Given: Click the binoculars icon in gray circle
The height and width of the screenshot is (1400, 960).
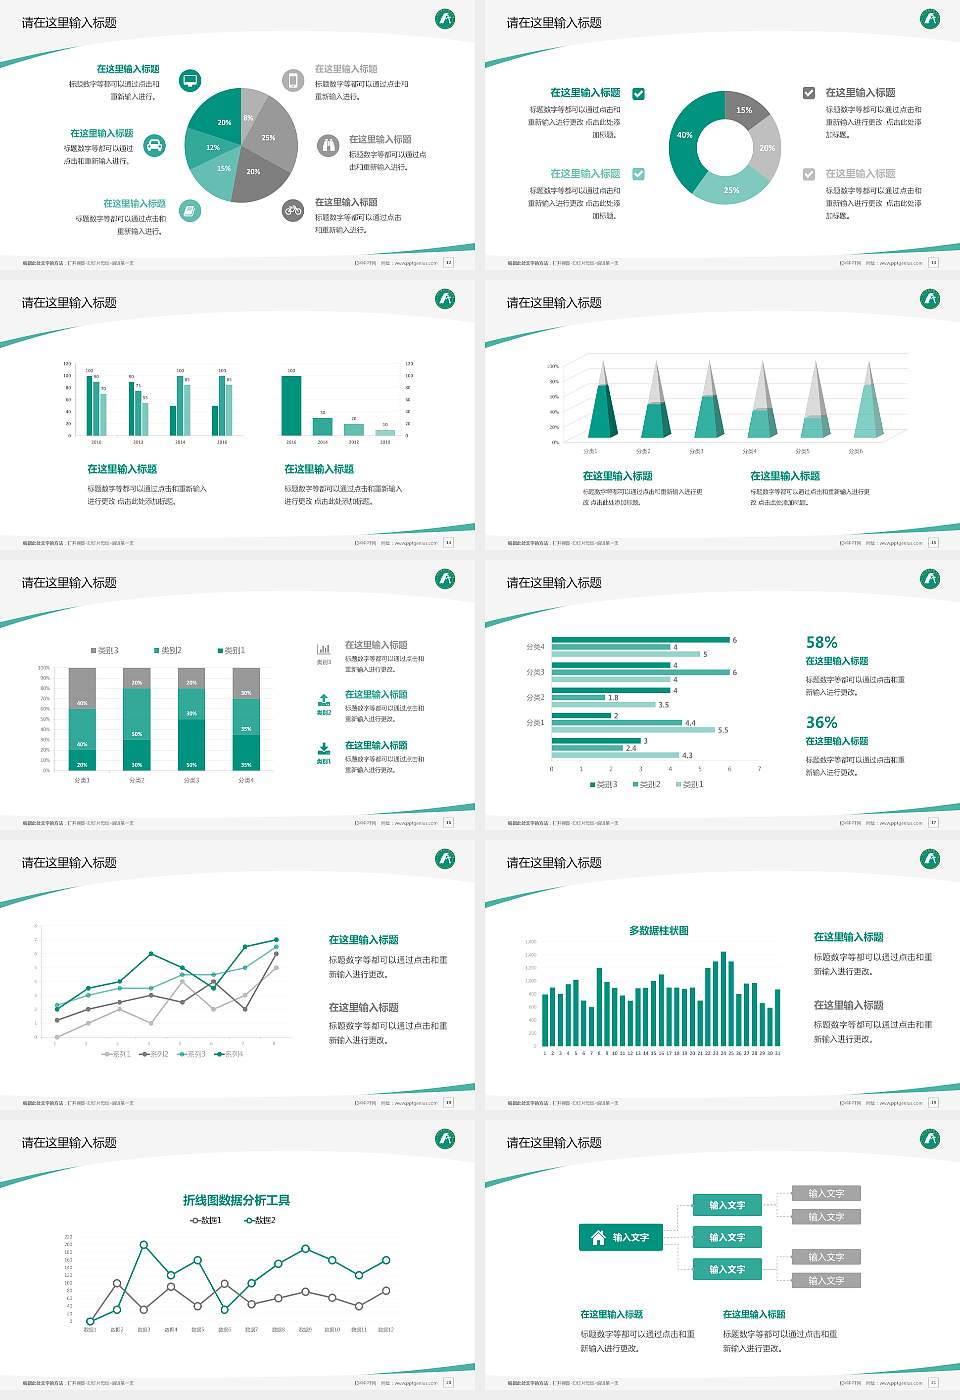Looking at the screenshot, I should tap(328, 146).
